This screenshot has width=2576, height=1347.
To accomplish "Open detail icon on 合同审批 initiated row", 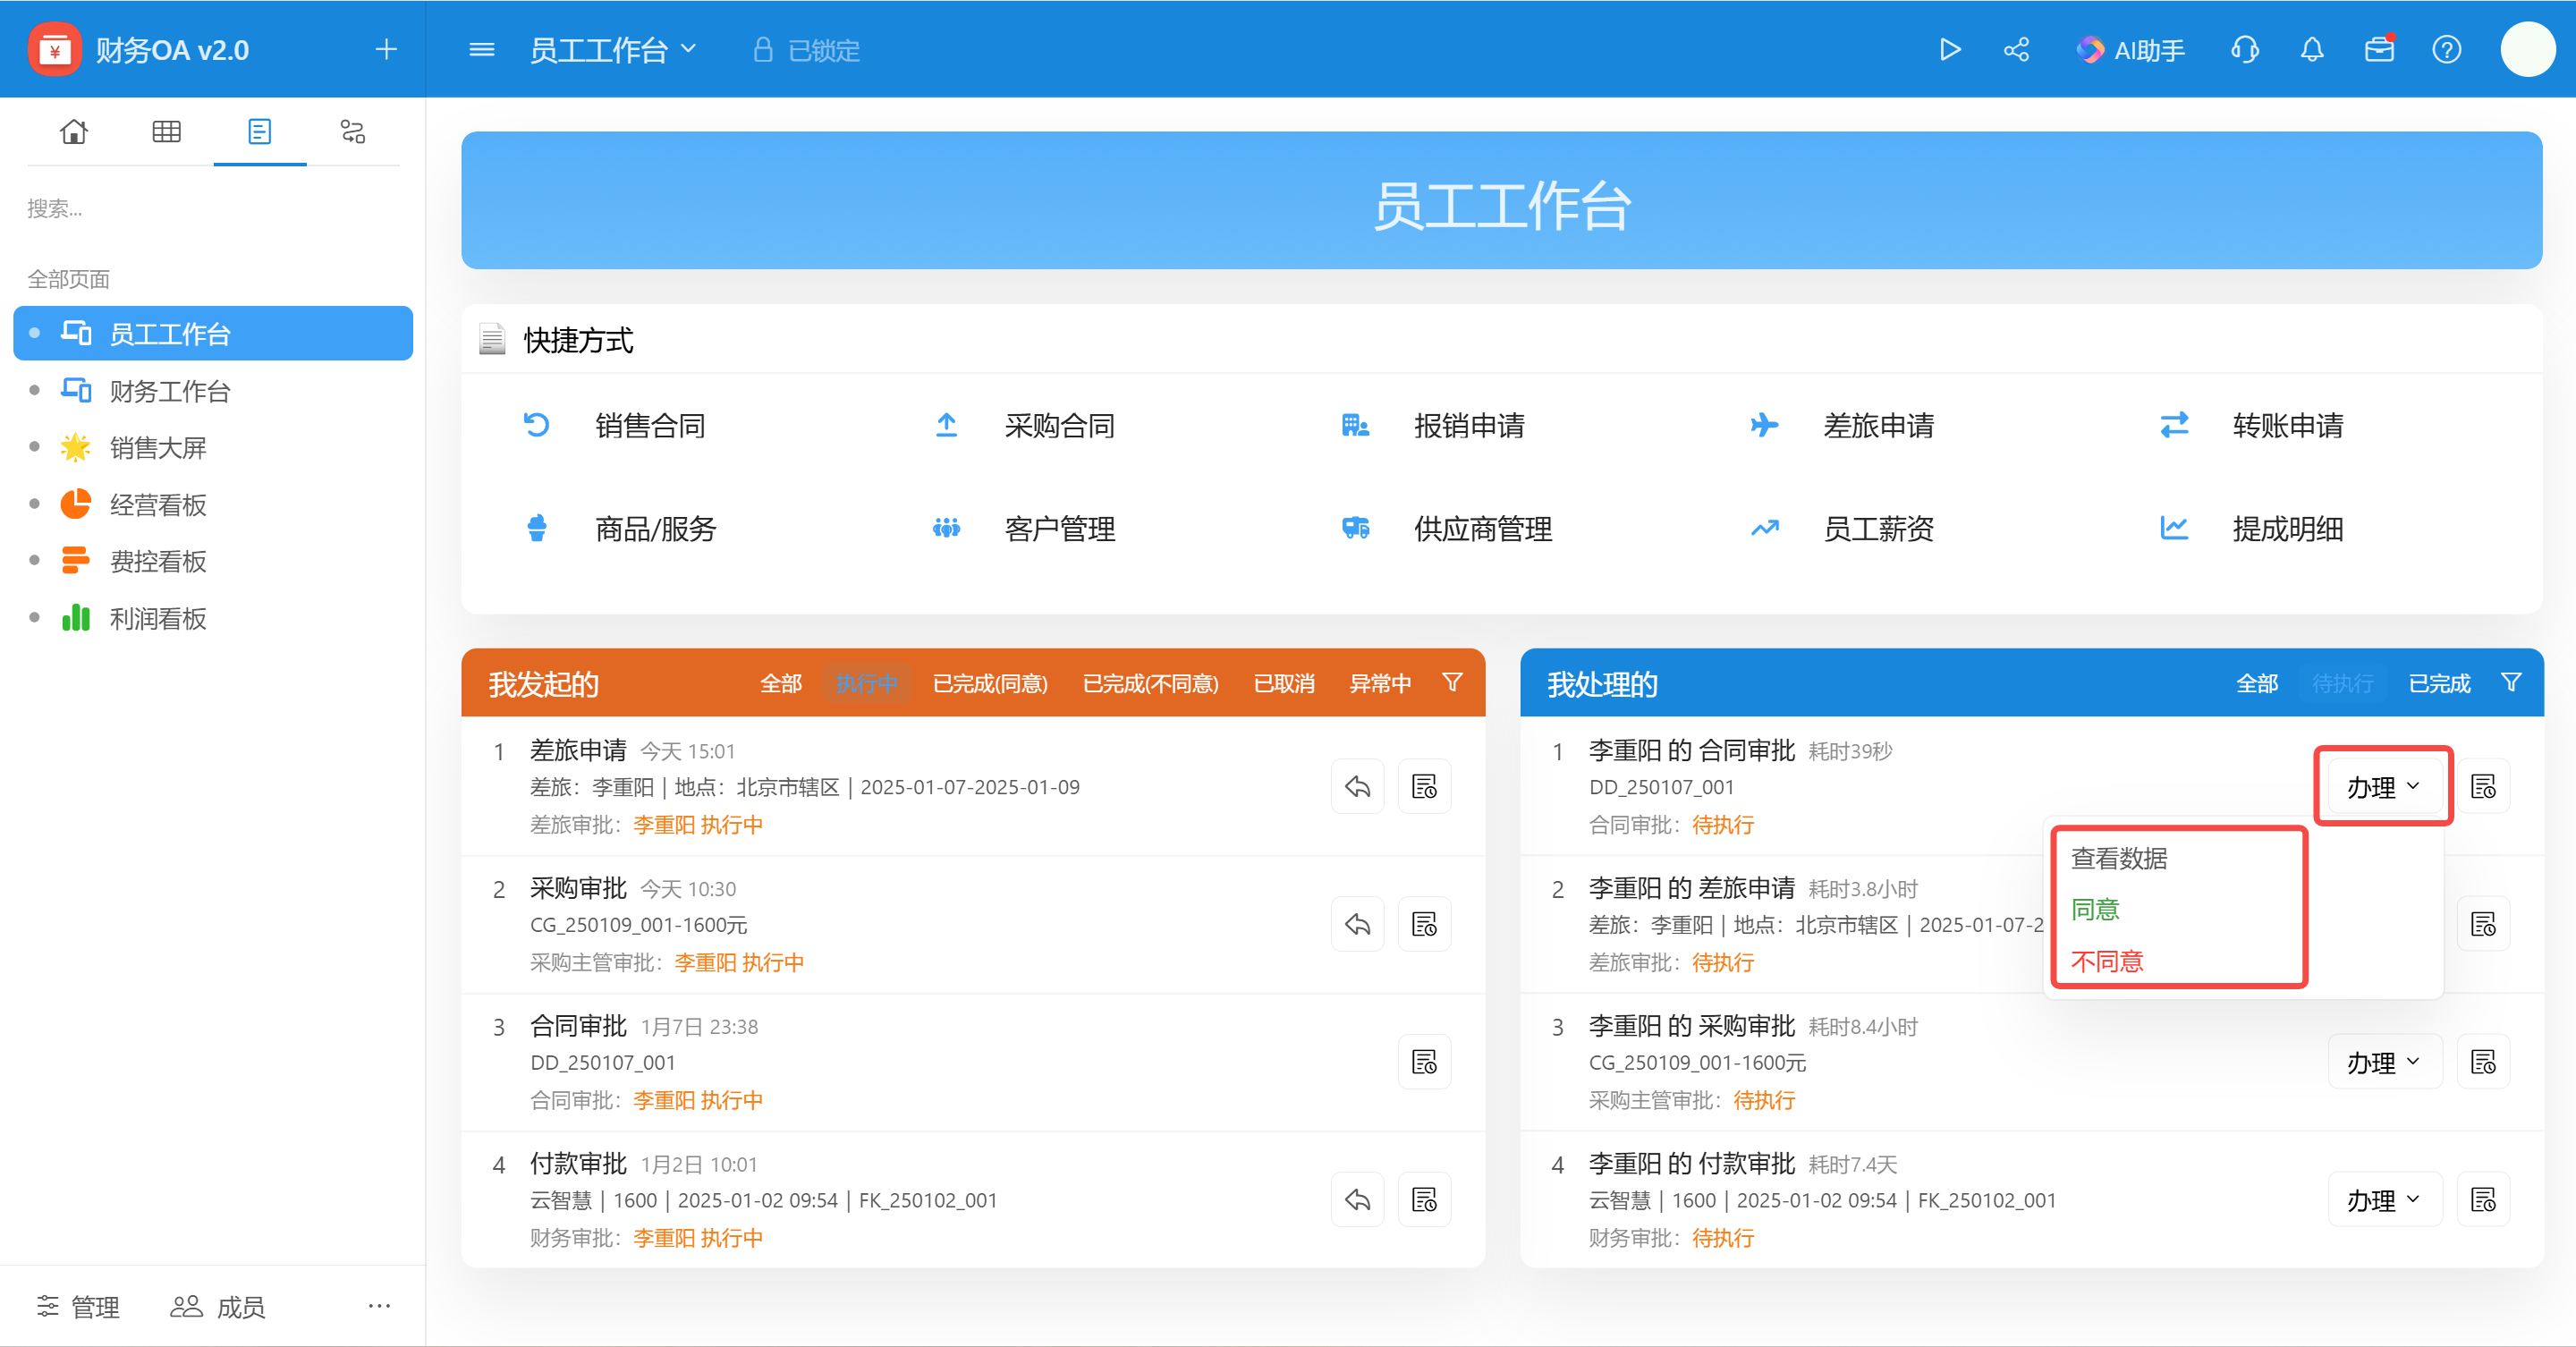I will click(x=1424, y=1062).
